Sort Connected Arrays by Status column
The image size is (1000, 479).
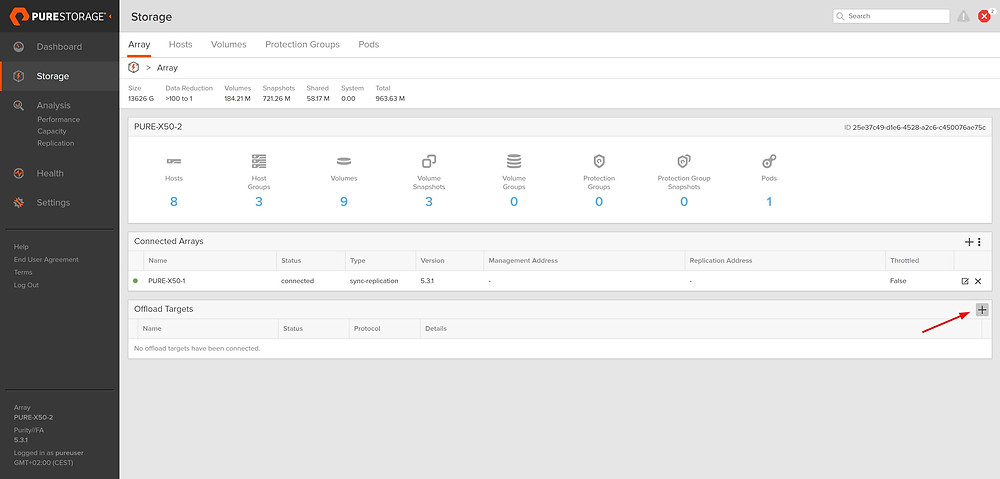[291, 261]
